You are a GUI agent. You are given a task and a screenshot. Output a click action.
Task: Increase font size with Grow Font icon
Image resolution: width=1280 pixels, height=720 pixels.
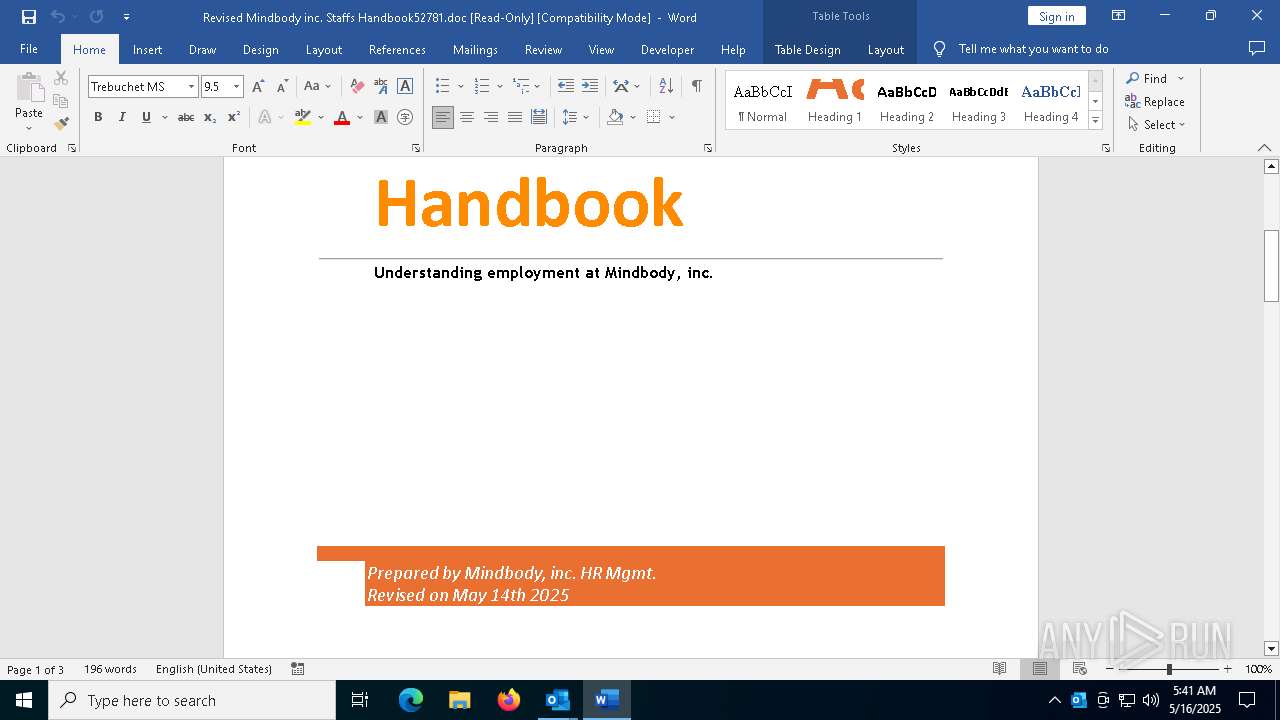pos(259,87)
